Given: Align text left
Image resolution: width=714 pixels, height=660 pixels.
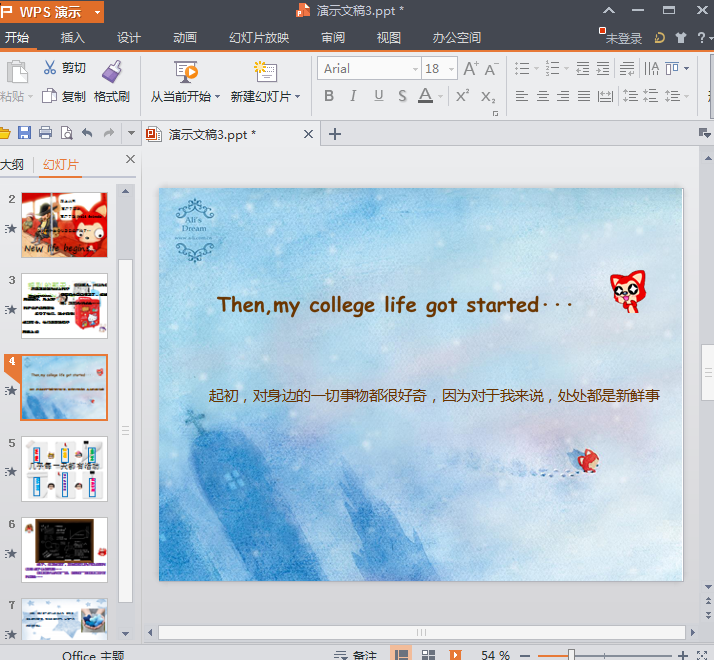Looking at the screenshot, I should (x=522, y=96).
